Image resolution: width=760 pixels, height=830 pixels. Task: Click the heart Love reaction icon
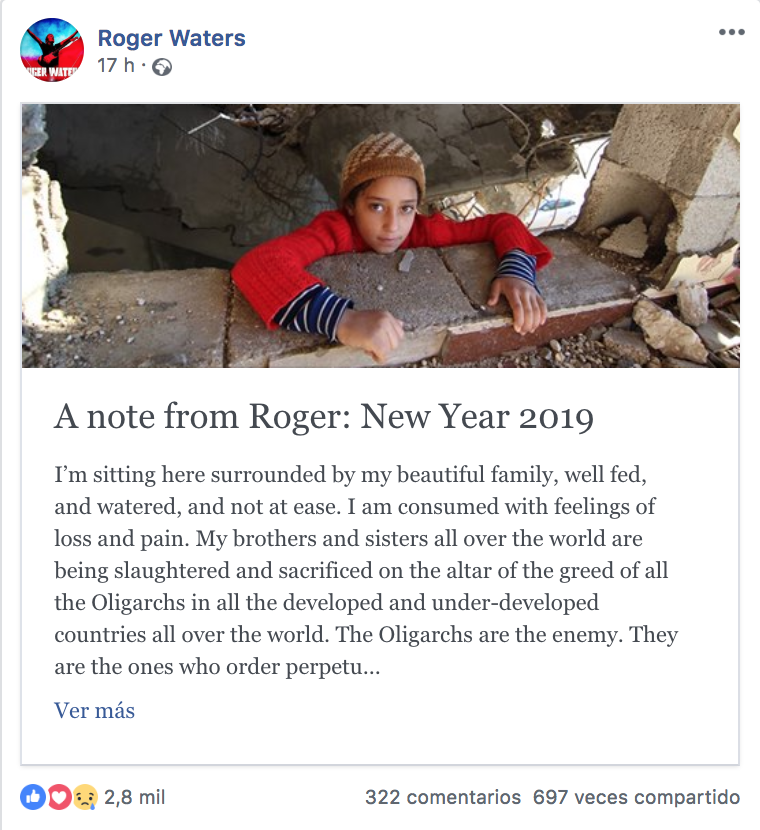[59, 797]
